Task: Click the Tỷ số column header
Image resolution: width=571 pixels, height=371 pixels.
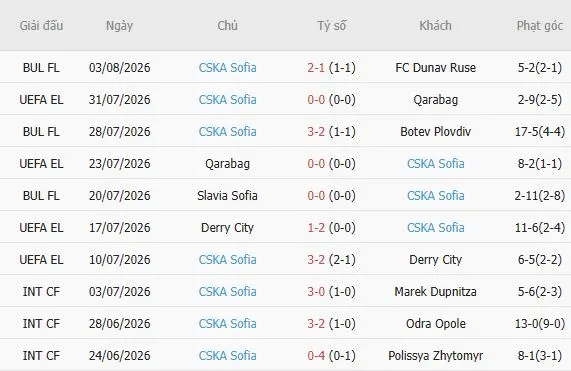Action: [x=331, y=25]
